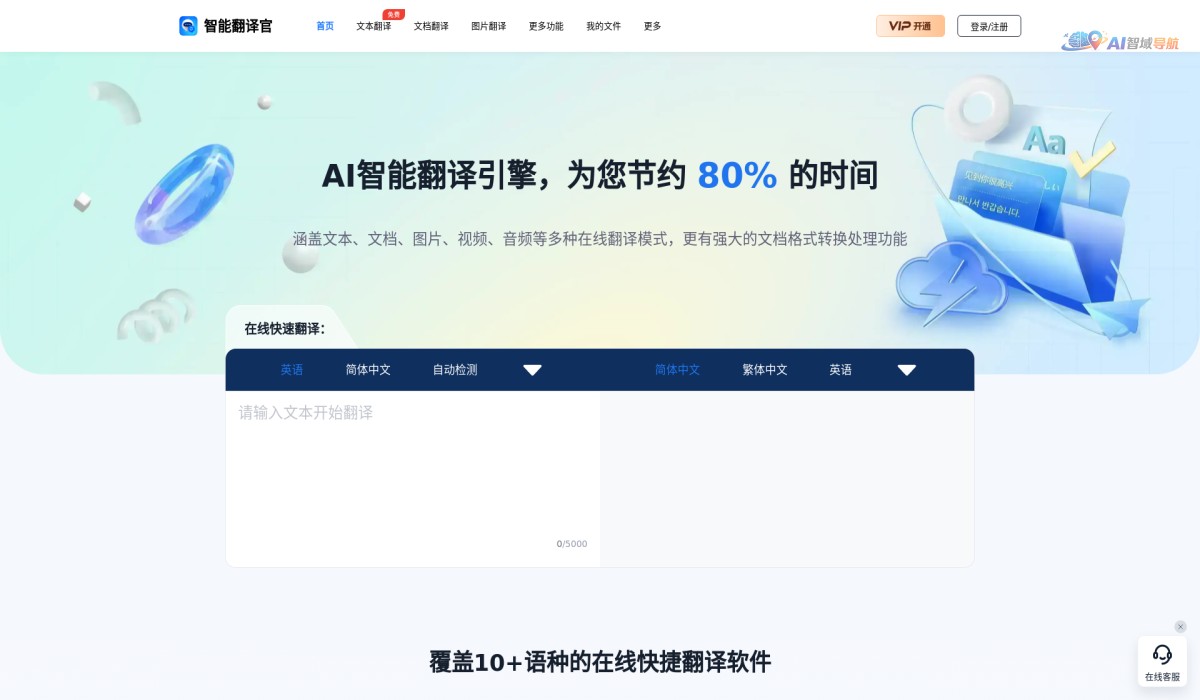This screenshot has height=700, width=1200.
Task: Select 英语 as the target language
Action: pyautogui.click(x=840, y=369)
